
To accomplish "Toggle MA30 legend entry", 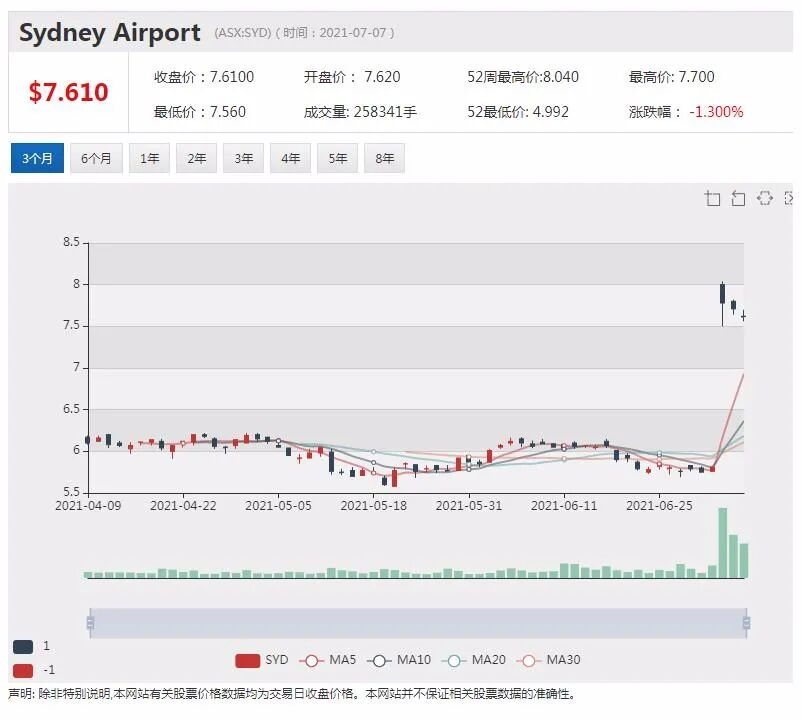I will (548, 660).
